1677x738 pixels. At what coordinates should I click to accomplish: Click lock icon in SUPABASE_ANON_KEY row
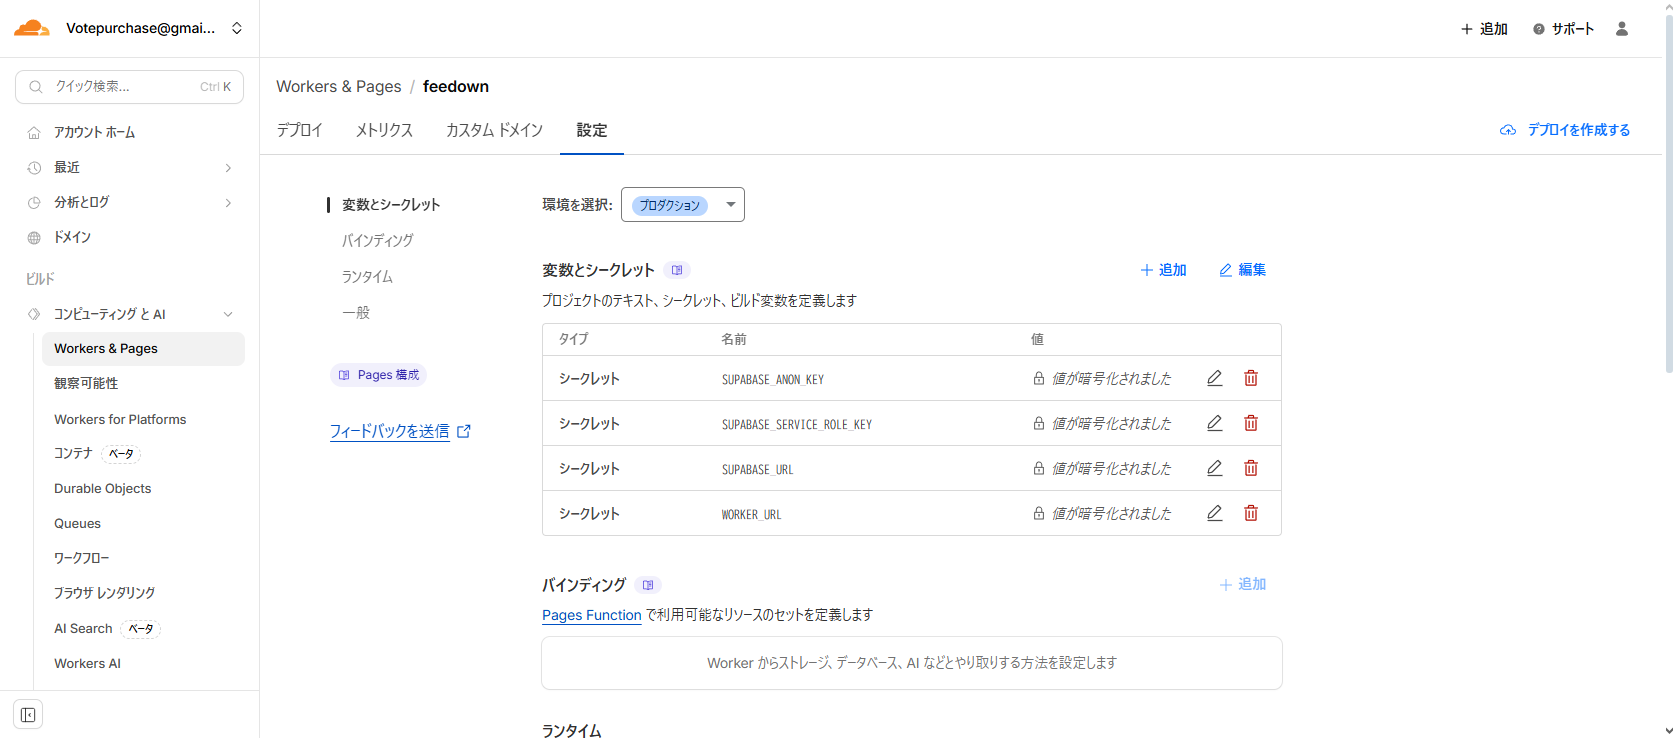pyautogui.click(x=1039, y=378)
